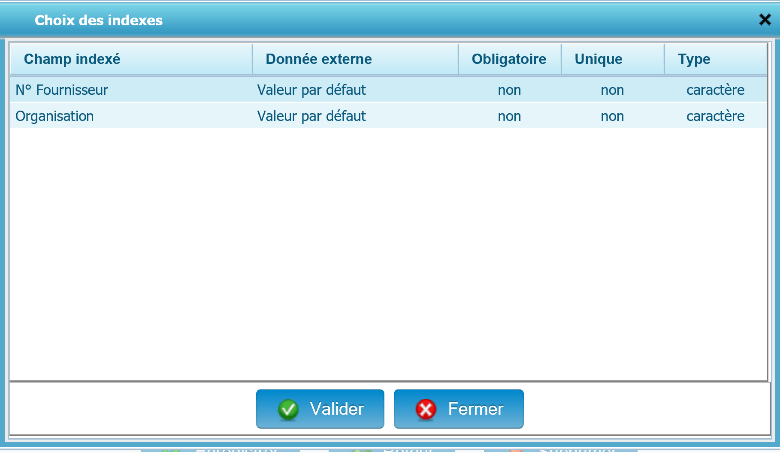Toggle Obligatoire value for N° Fournisseur
The image size is (780, 452).
tap(509, 90)
